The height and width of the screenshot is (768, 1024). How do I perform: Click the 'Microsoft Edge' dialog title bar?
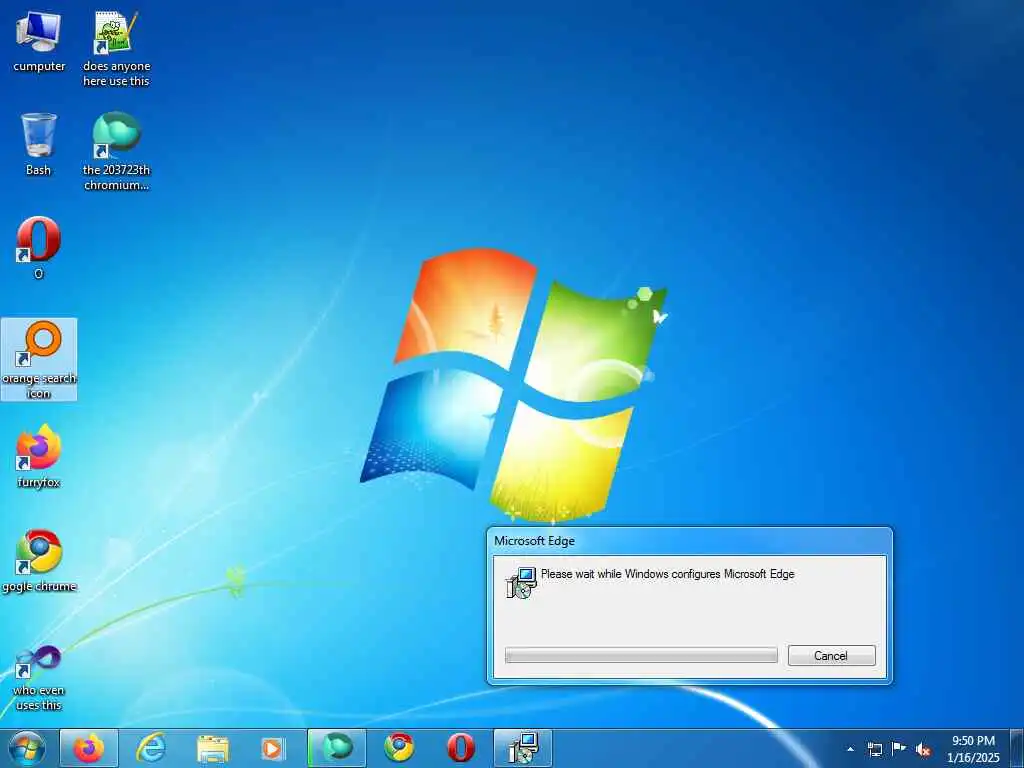(689, 541)
